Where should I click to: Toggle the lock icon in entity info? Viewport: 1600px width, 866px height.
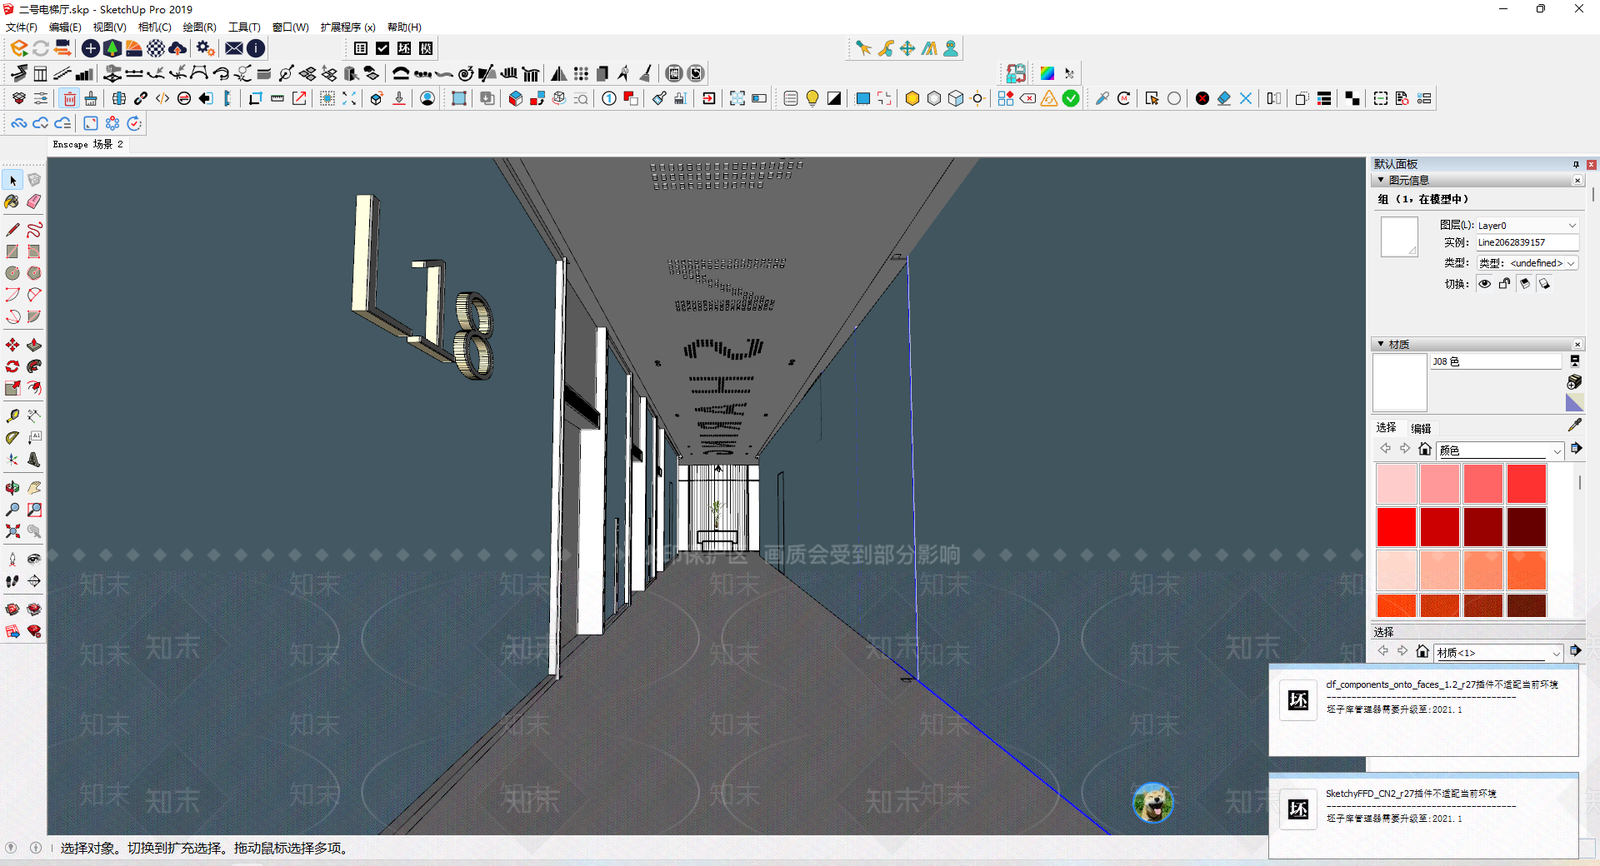tap(1504, 284)
